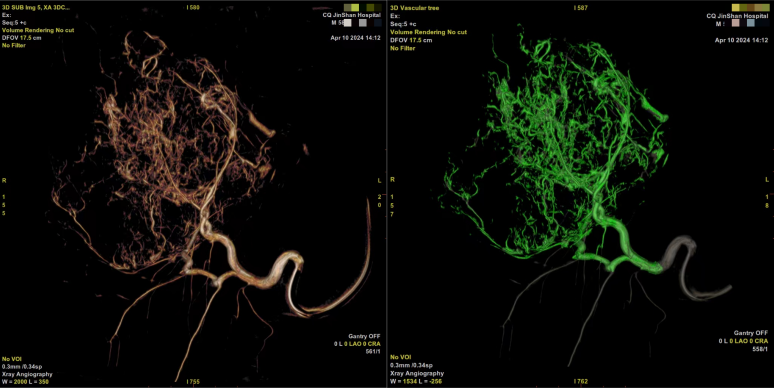Image resolution: width=774 pixels, height=389 pixels.
Task: Click "Volume Rendering No cut" in left viewport
Action: [38, 30]
